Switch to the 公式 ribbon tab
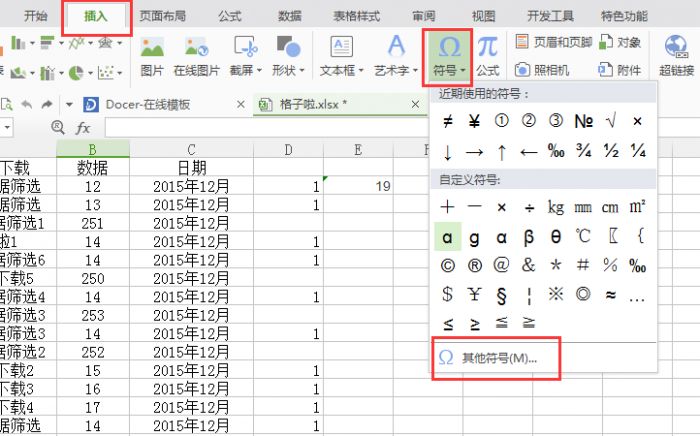Viewport: 700px width, 436px height. (230, 16)
